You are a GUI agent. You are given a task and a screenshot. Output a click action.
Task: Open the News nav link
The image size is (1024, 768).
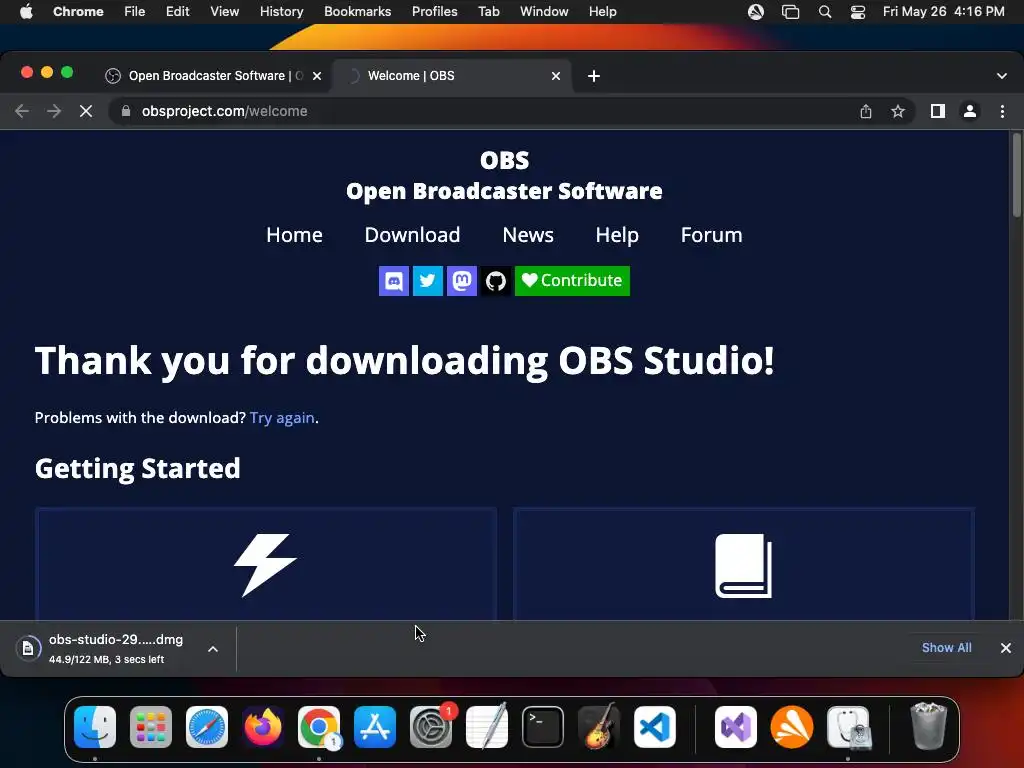tap(528, 234)
